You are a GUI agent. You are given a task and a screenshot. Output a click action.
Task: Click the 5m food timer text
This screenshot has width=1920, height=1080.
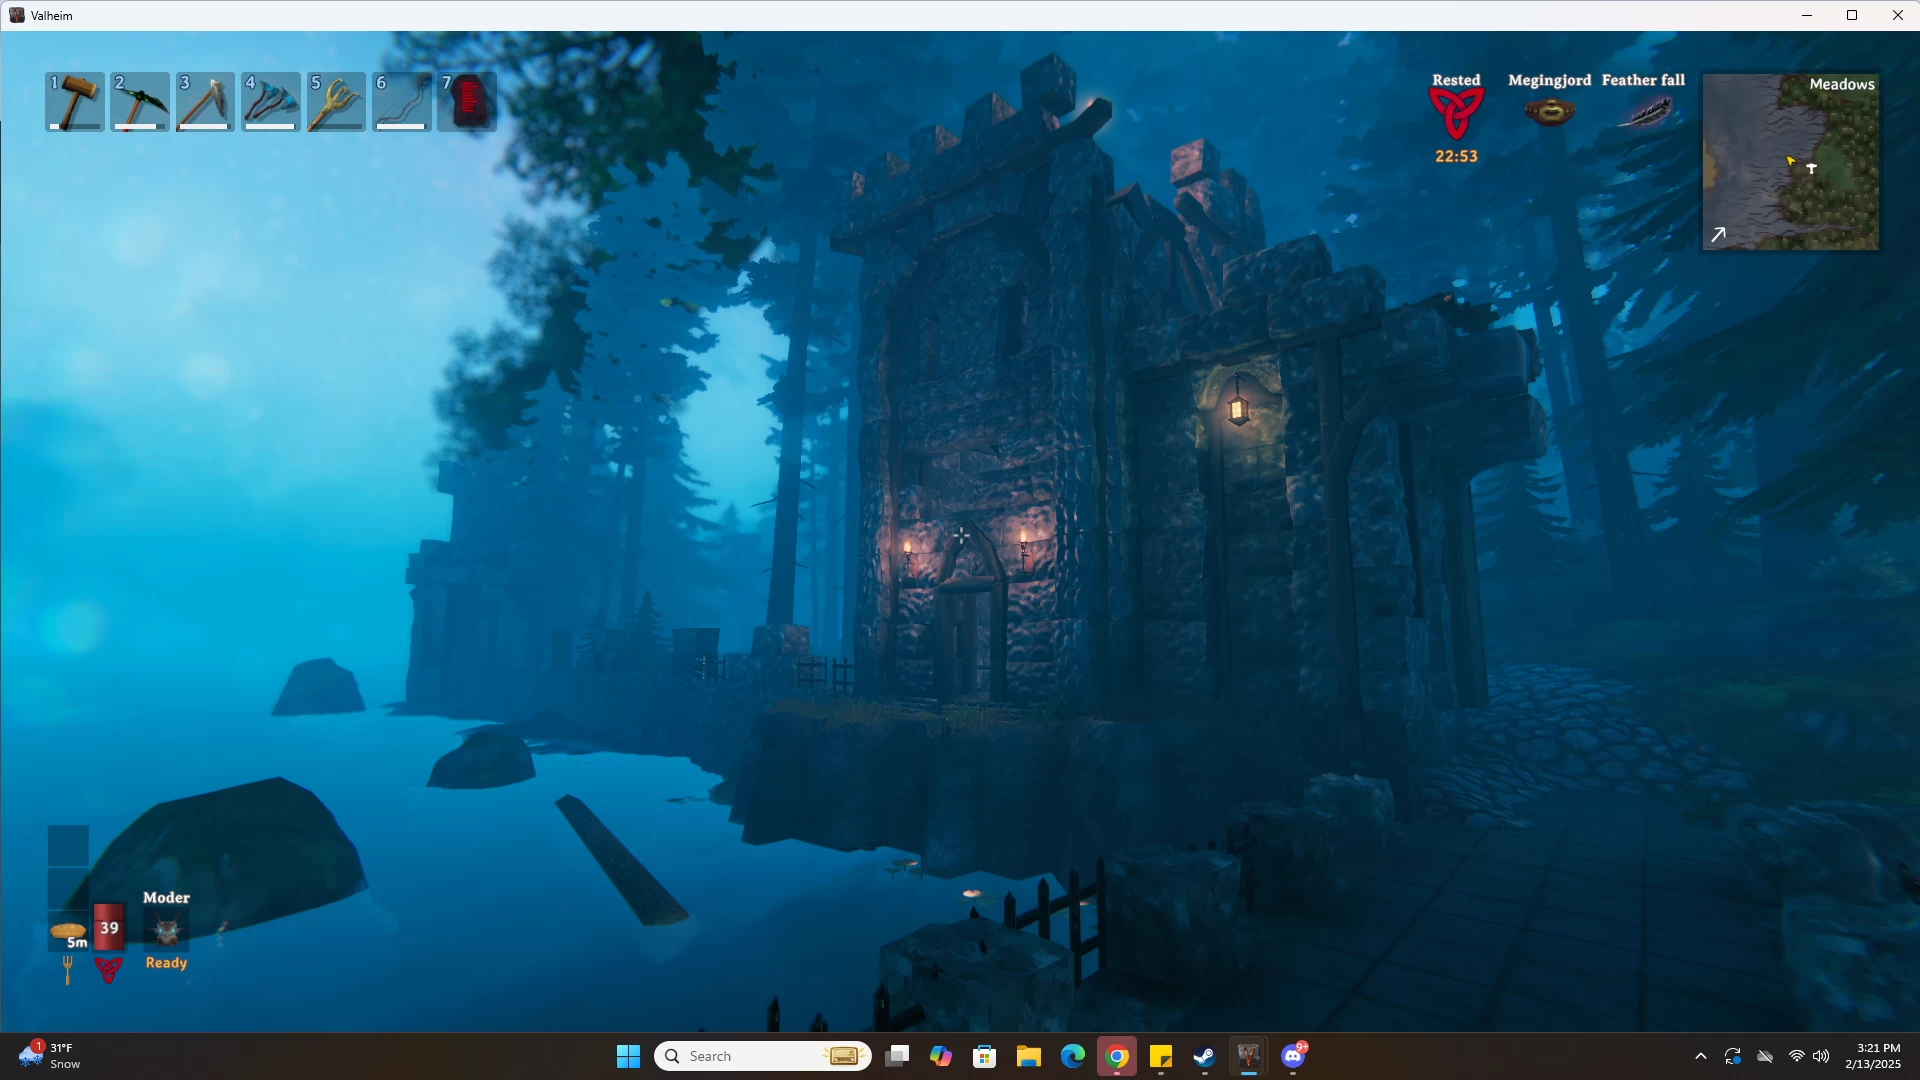coord(77,943)
